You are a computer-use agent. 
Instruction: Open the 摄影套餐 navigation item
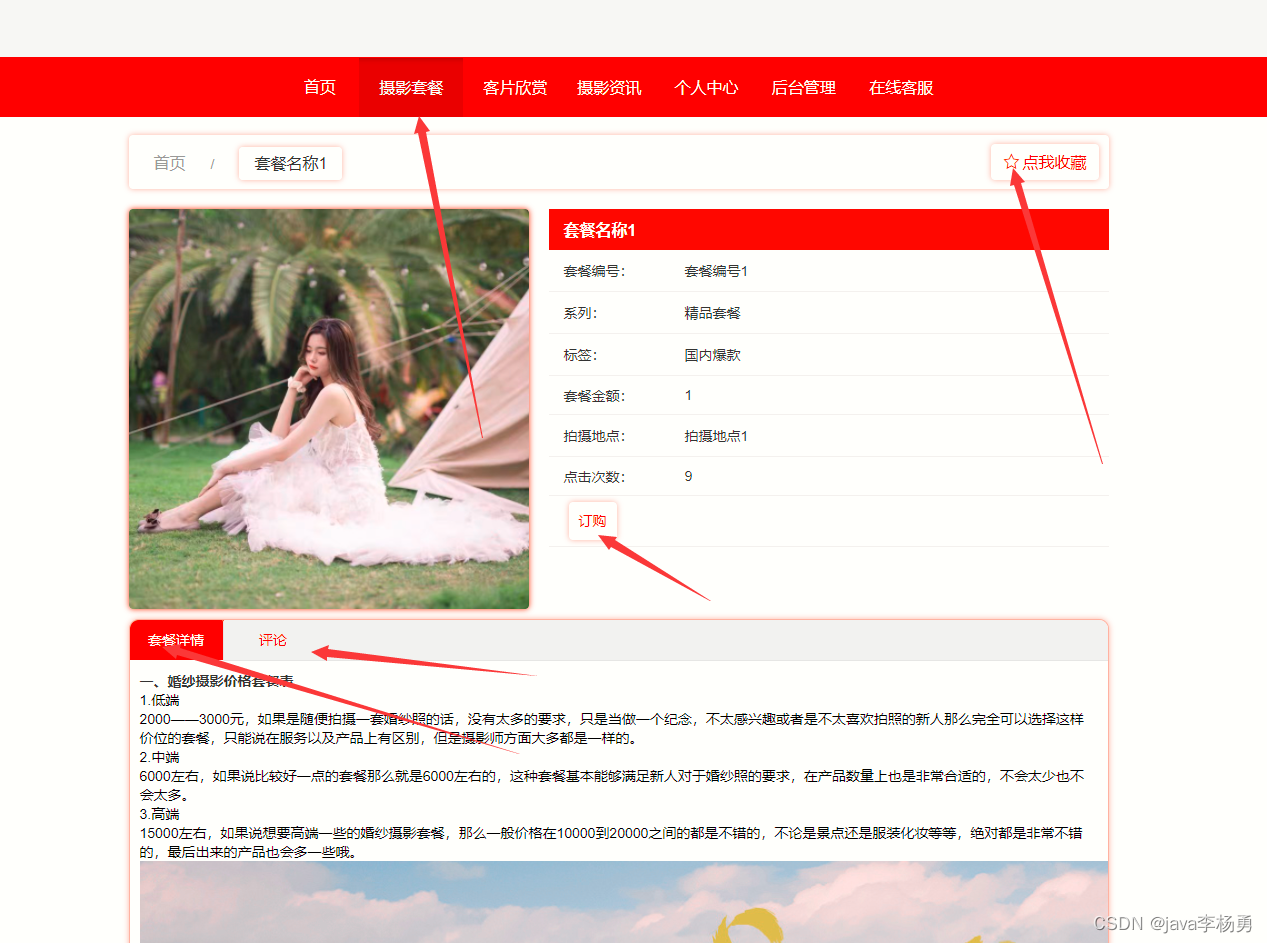coord(411,87)
